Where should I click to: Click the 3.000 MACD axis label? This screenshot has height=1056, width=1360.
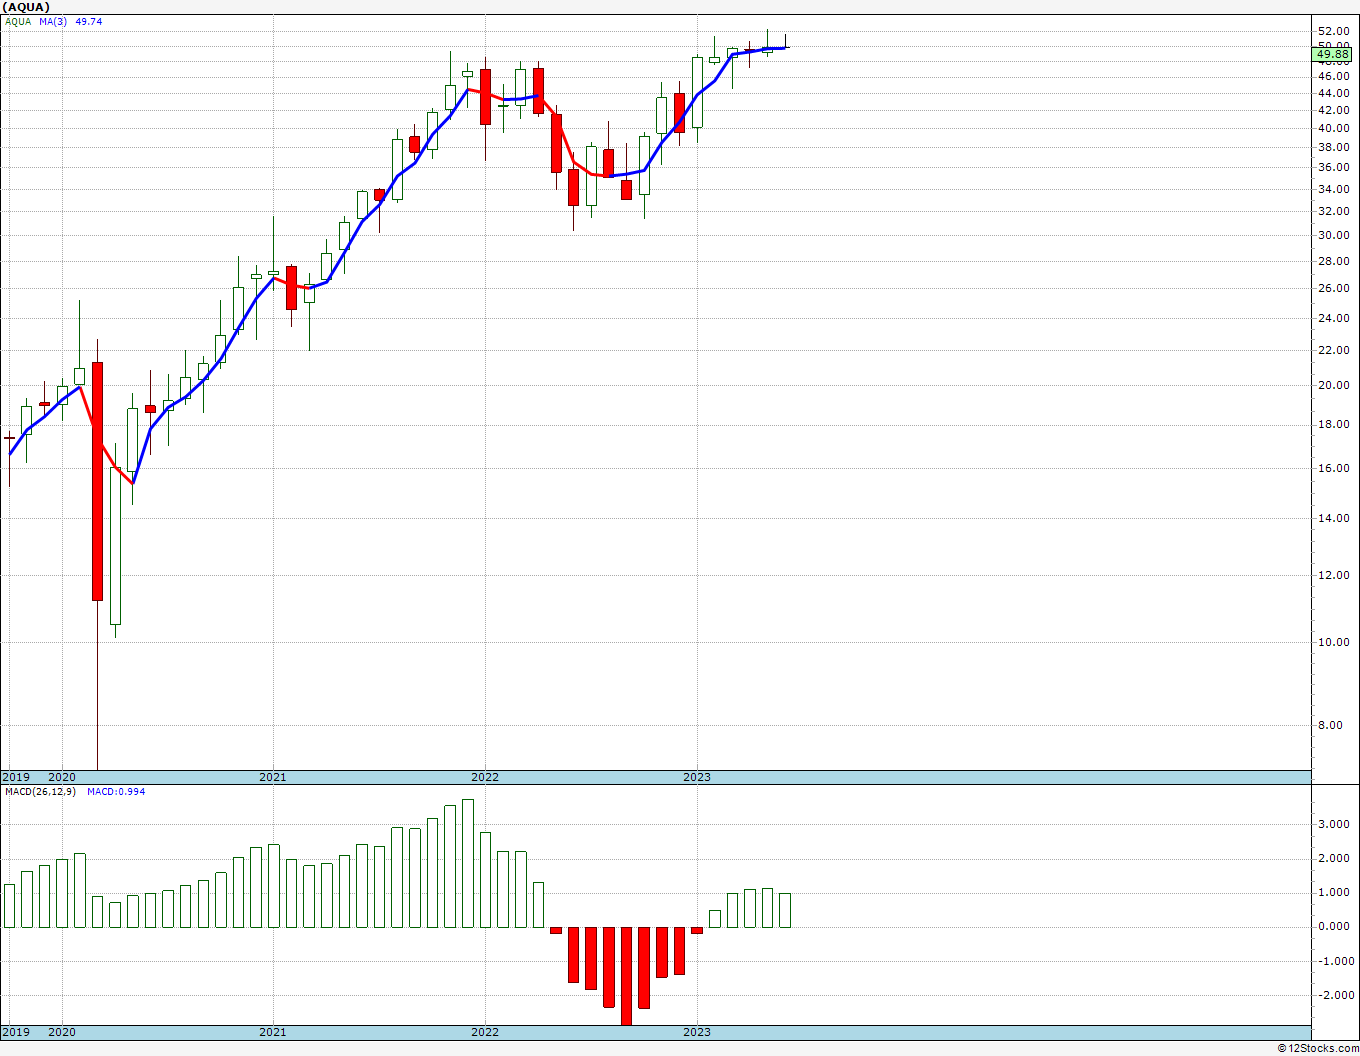1335,824
